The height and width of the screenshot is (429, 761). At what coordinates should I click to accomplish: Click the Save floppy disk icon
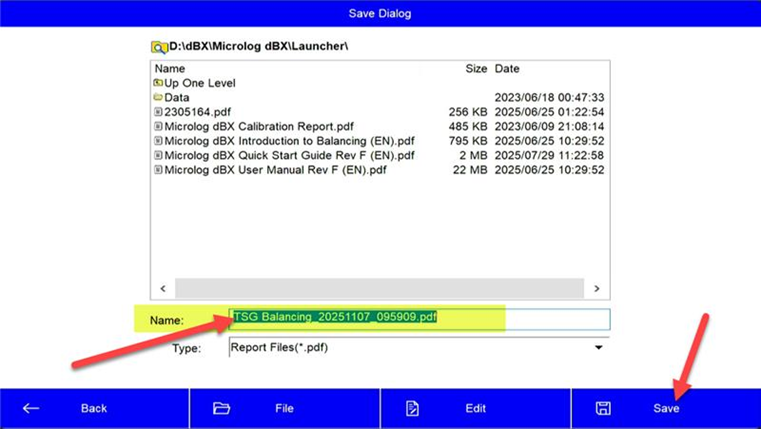point(603,408)
